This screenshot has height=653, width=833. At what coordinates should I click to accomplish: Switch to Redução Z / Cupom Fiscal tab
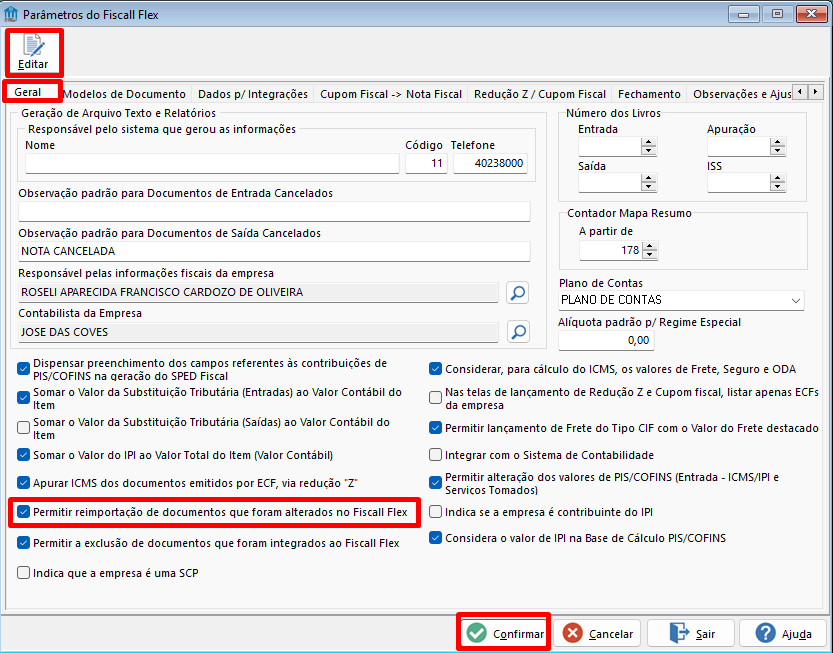click(x=540, y=94)
